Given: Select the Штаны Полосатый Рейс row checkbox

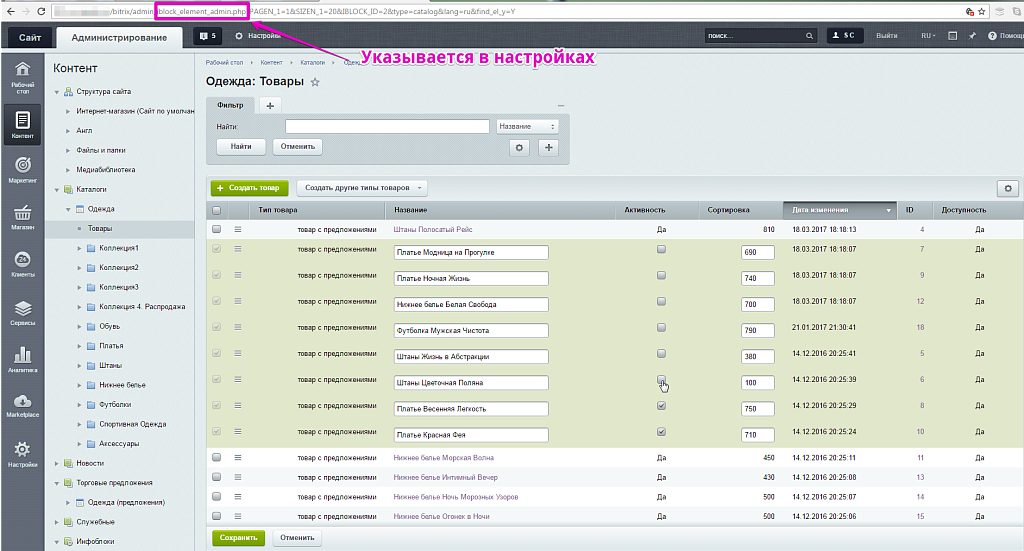Looking at the screenshot, I should [x=216, y=229].
